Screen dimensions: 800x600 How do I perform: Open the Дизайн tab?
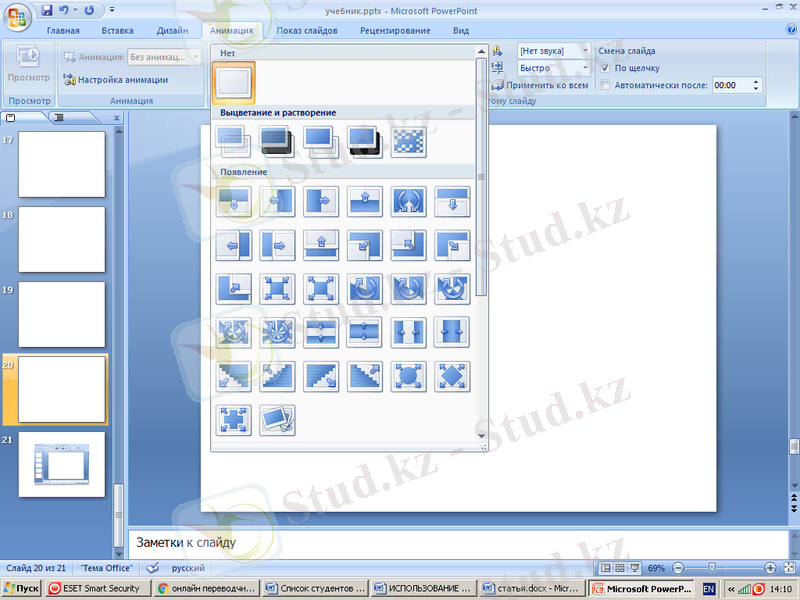tap(172, 31)
